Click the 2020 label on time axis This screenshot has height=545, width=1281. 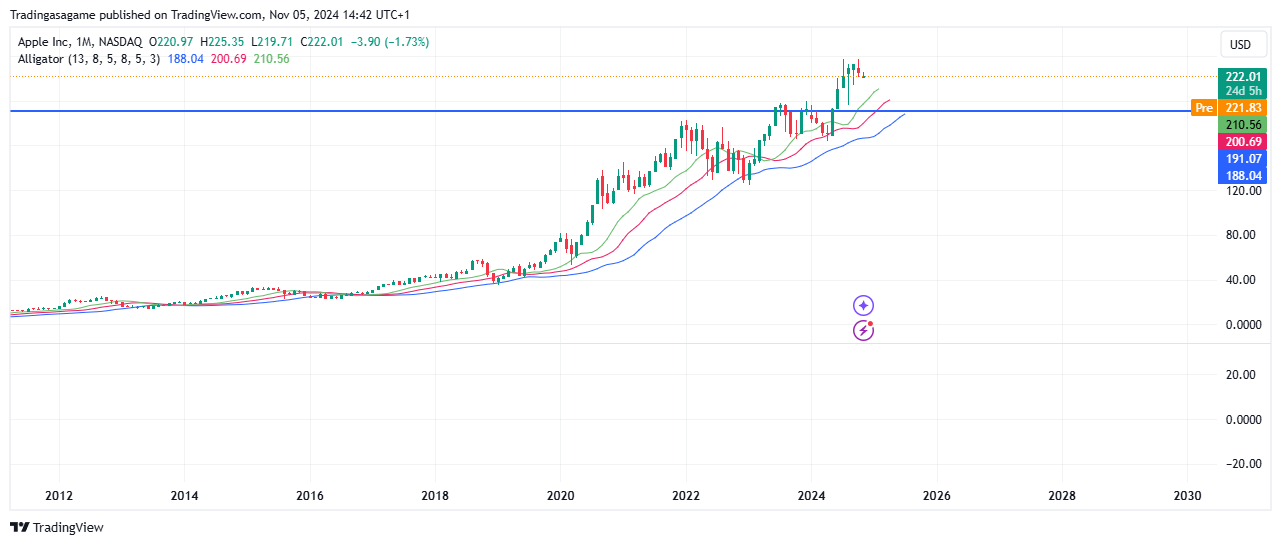coord(560,496)
